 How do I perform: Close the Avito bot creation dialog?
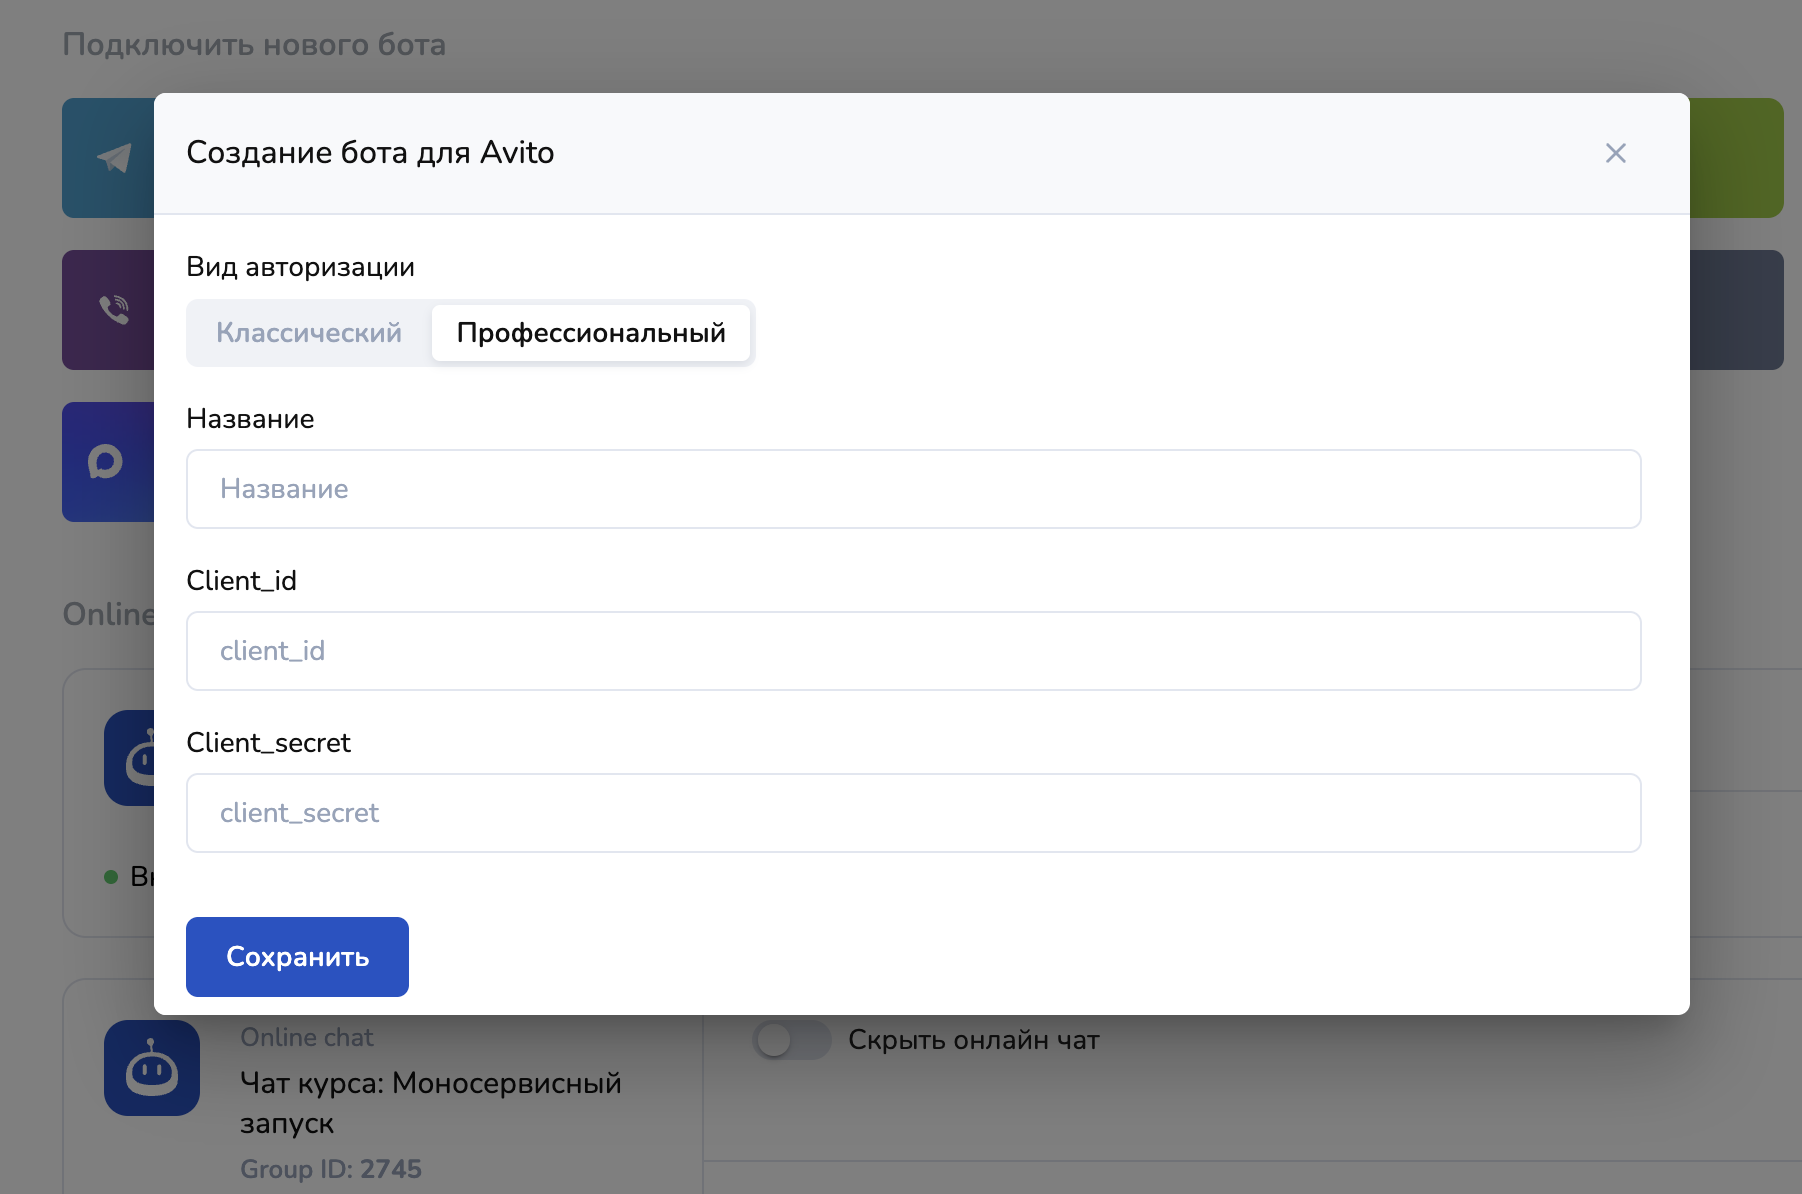1615,153
